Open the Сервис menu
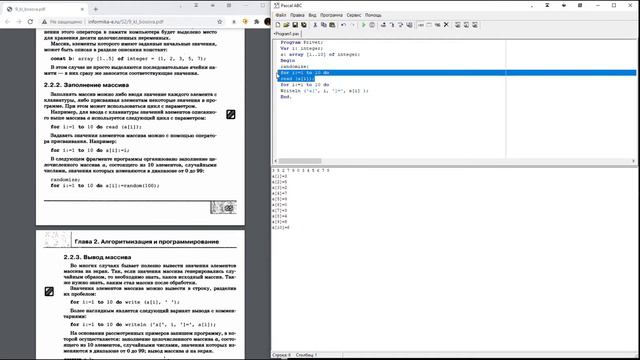Viewport: 640px width, 360px height. [354, 15]
